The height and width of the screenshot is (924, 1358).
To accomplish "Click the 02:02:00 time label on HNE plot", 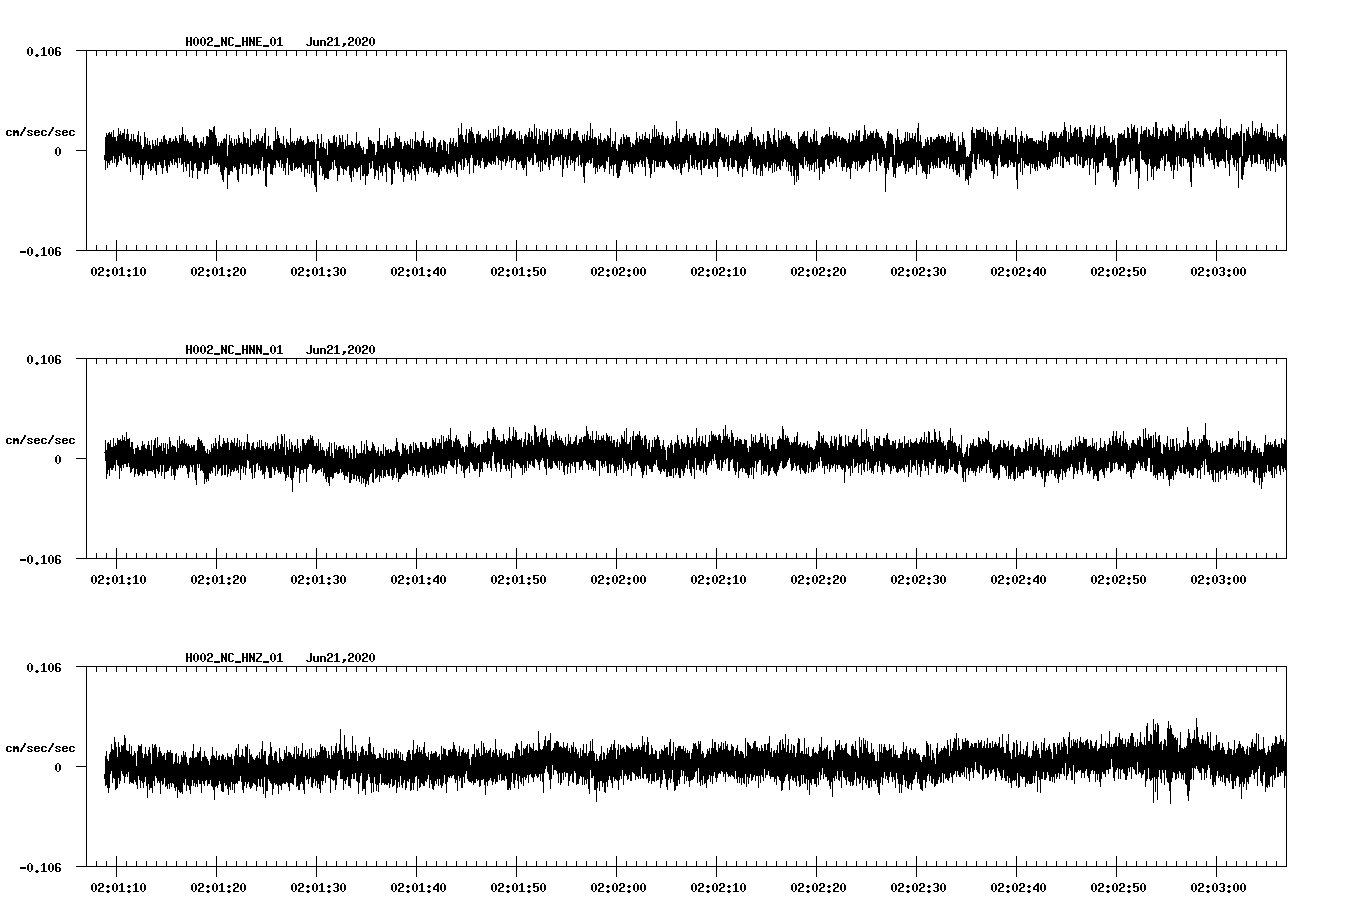I will coord(618,272).
